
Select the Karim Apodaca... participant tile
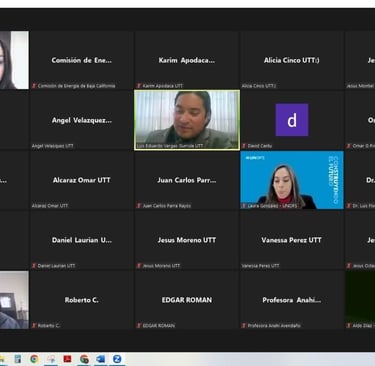pyautogui.click(x=187, y=60)
